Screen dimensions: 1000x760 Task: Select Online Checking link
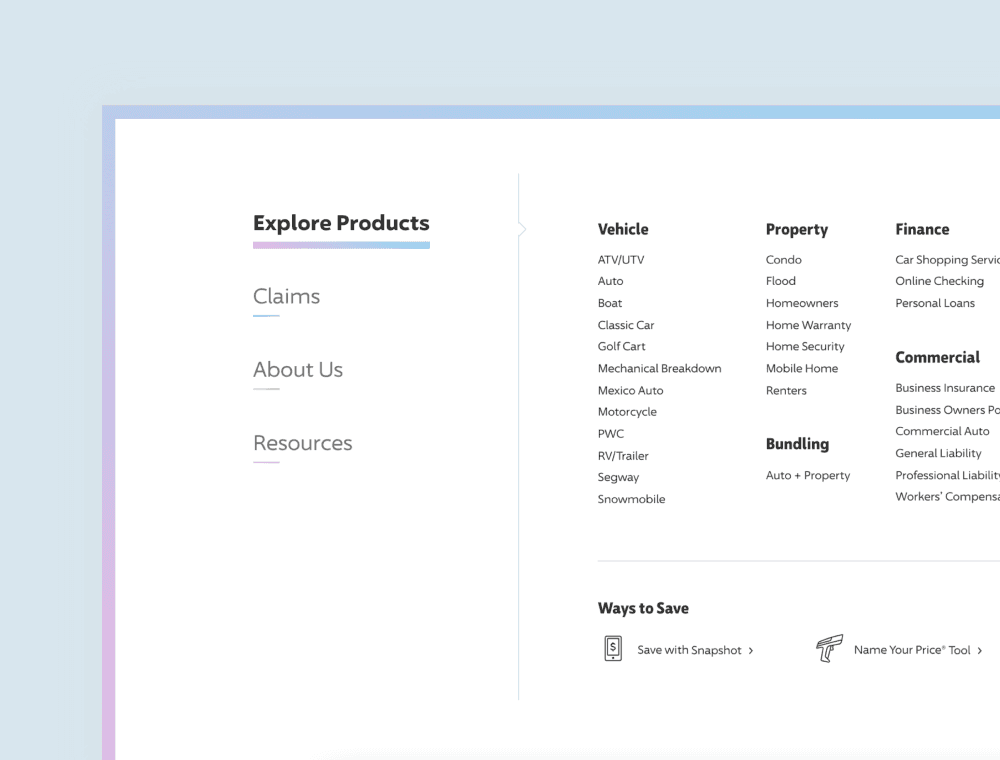coord(939,281)
